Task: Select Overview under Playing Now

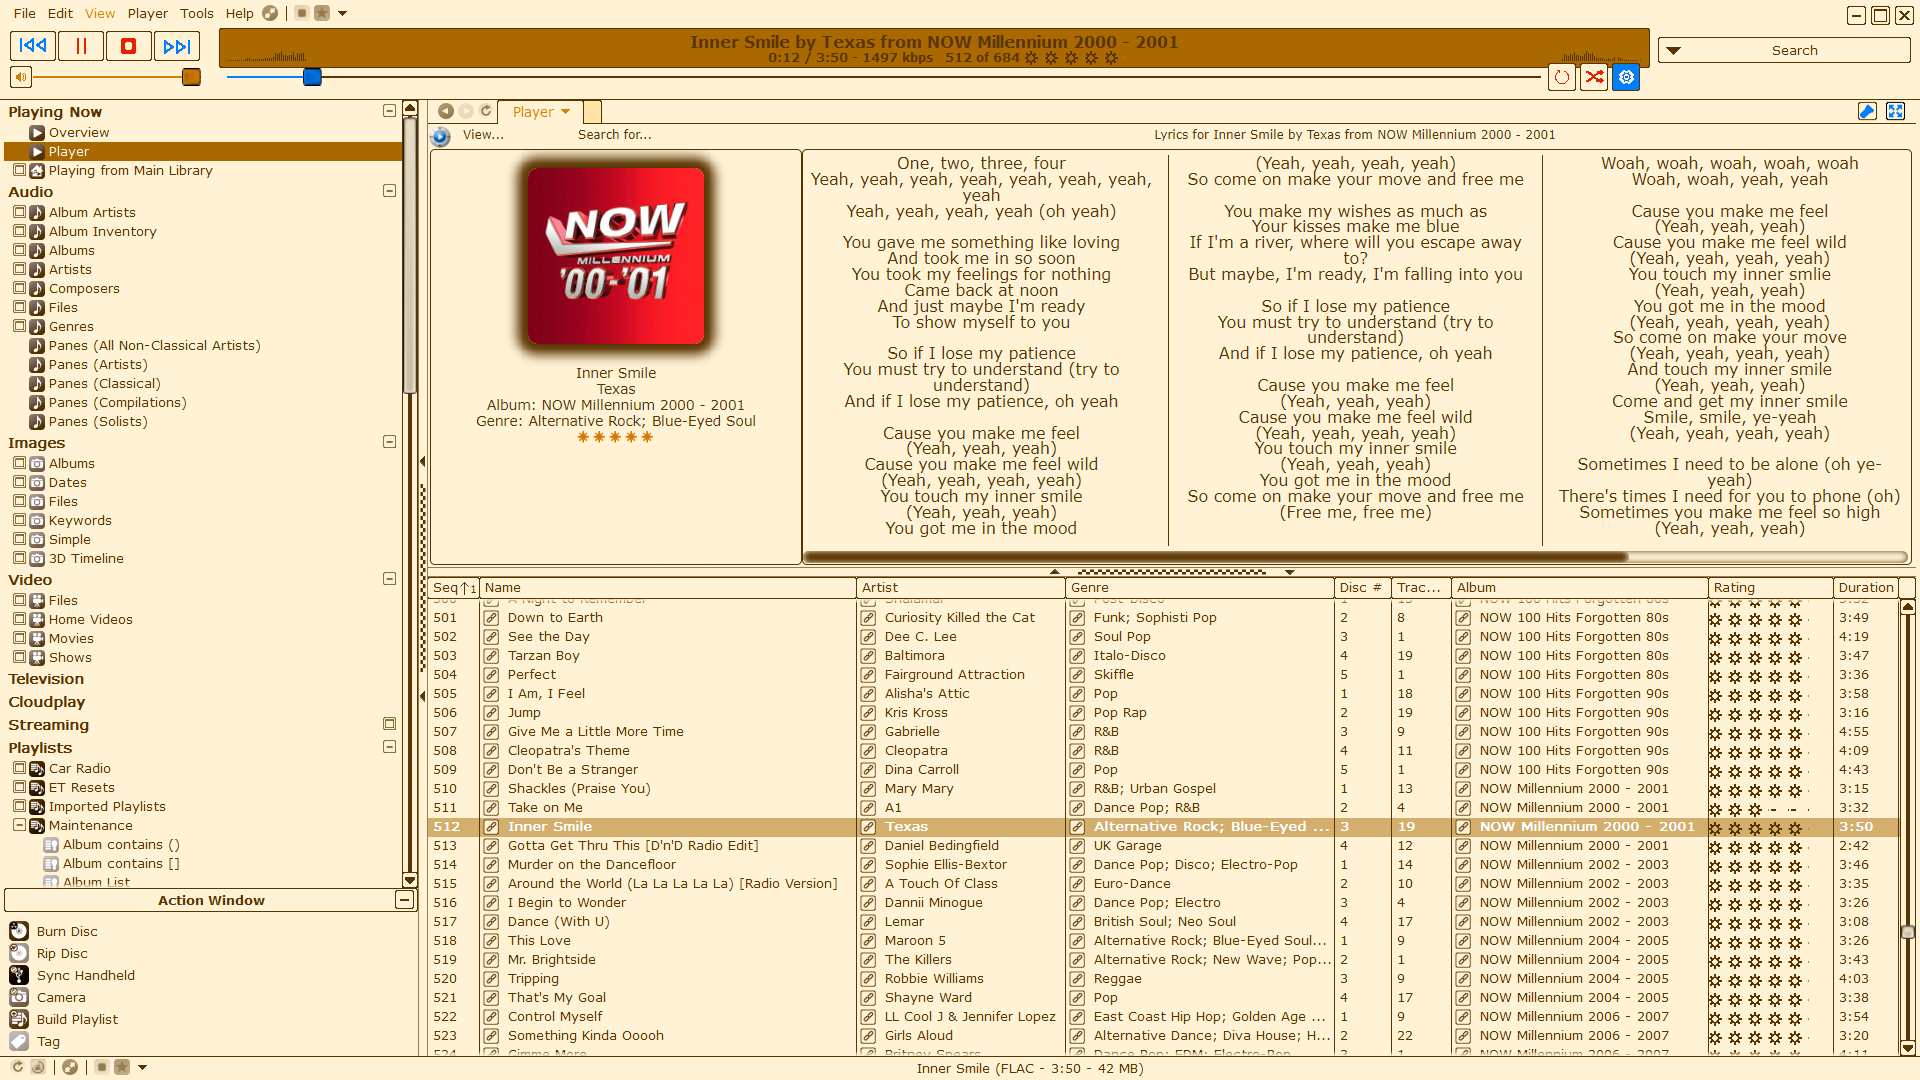Action: 79,133
